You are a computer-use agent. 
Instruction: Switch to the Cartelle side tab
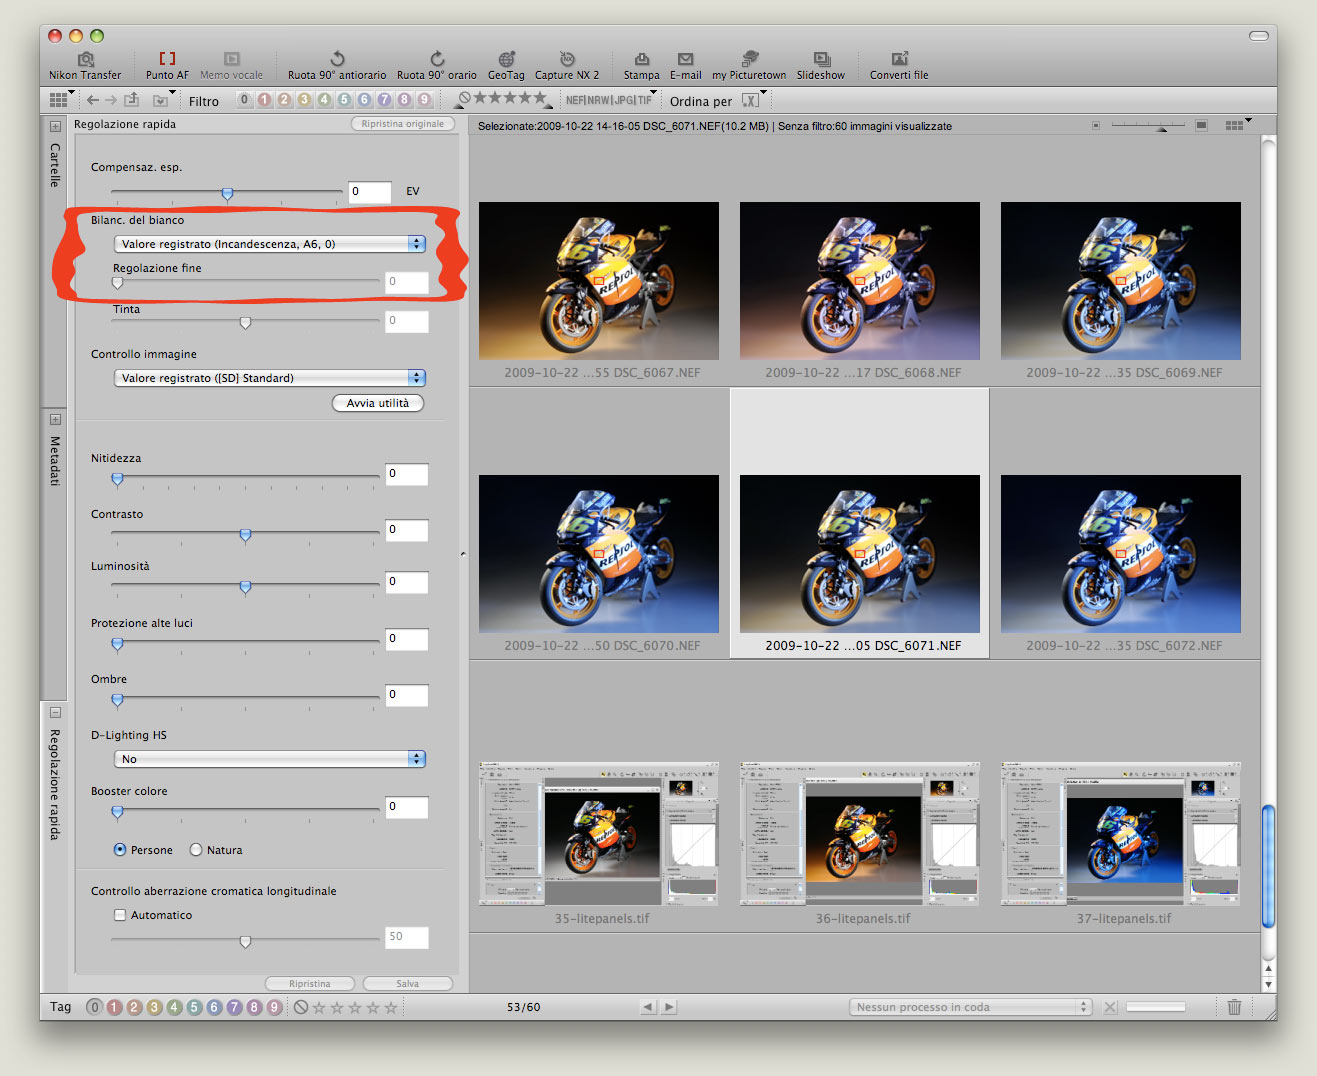tap(55, 165)
